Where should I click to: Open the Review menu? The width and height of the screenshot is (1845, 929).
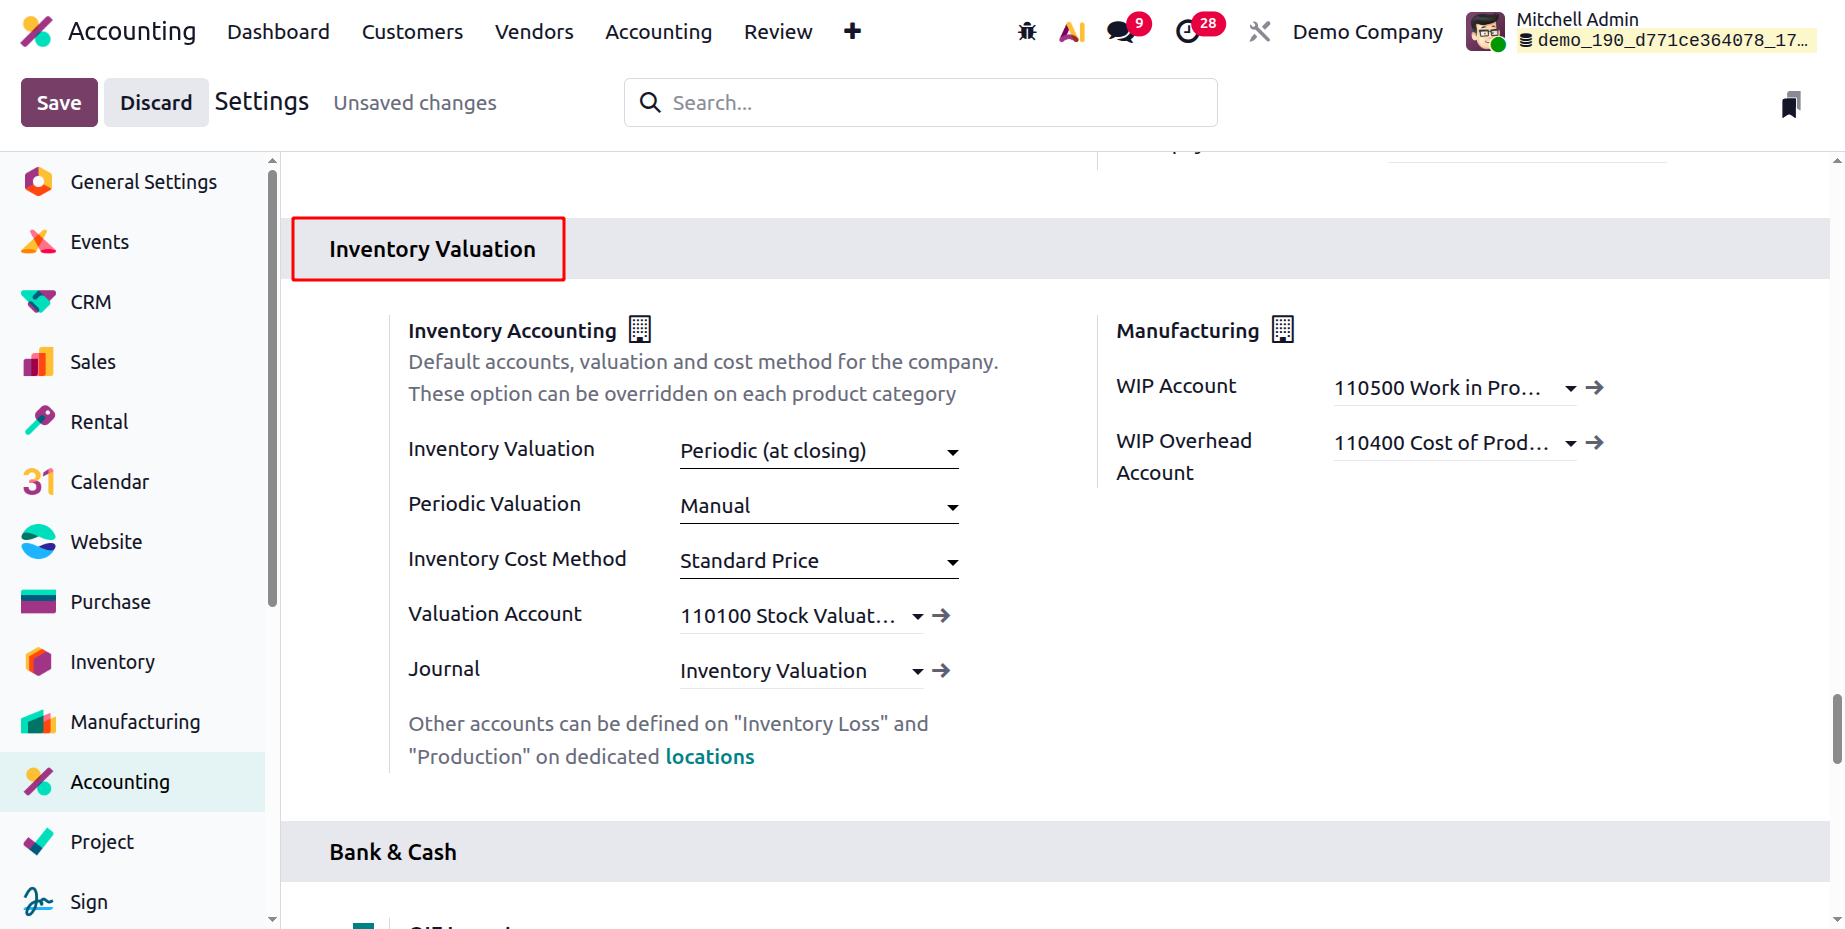778,32
